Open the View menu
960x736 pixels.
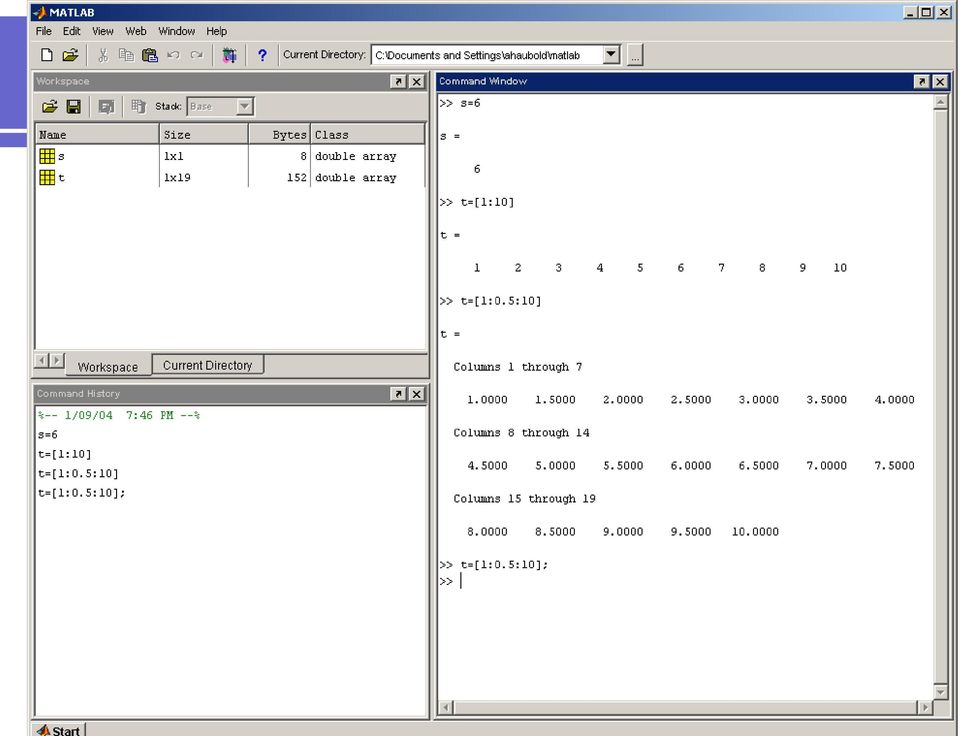pos(103,31)
